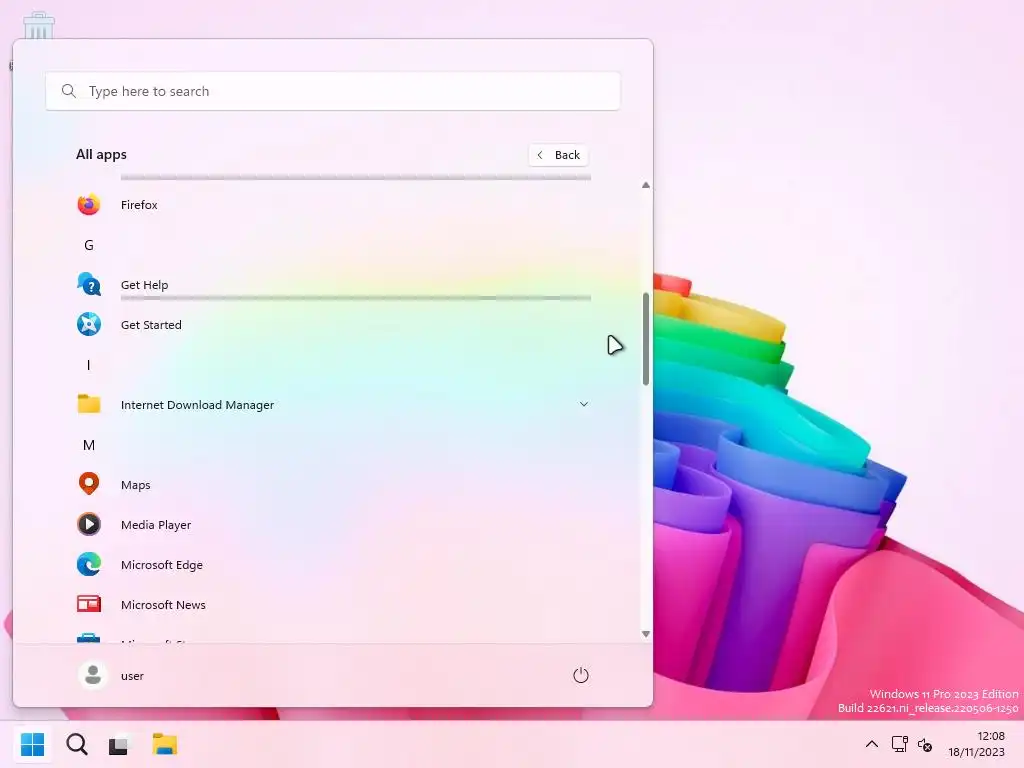
Task: Expand the Internet Download Manager folder chevron
Action: [584, 404]
